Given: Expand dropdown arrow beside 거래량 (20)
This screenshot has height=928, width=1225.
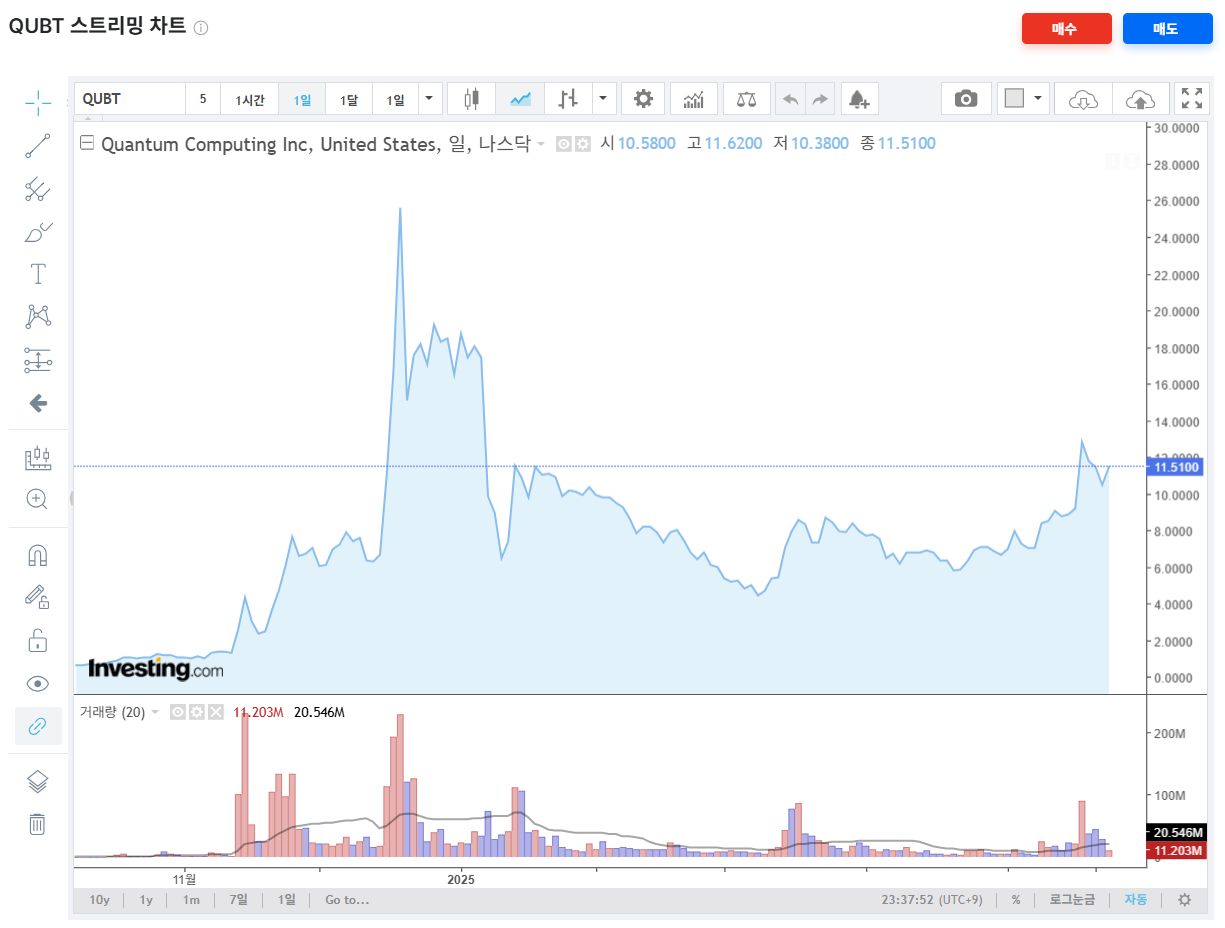Looking at the screenshot, I should 156,712.
